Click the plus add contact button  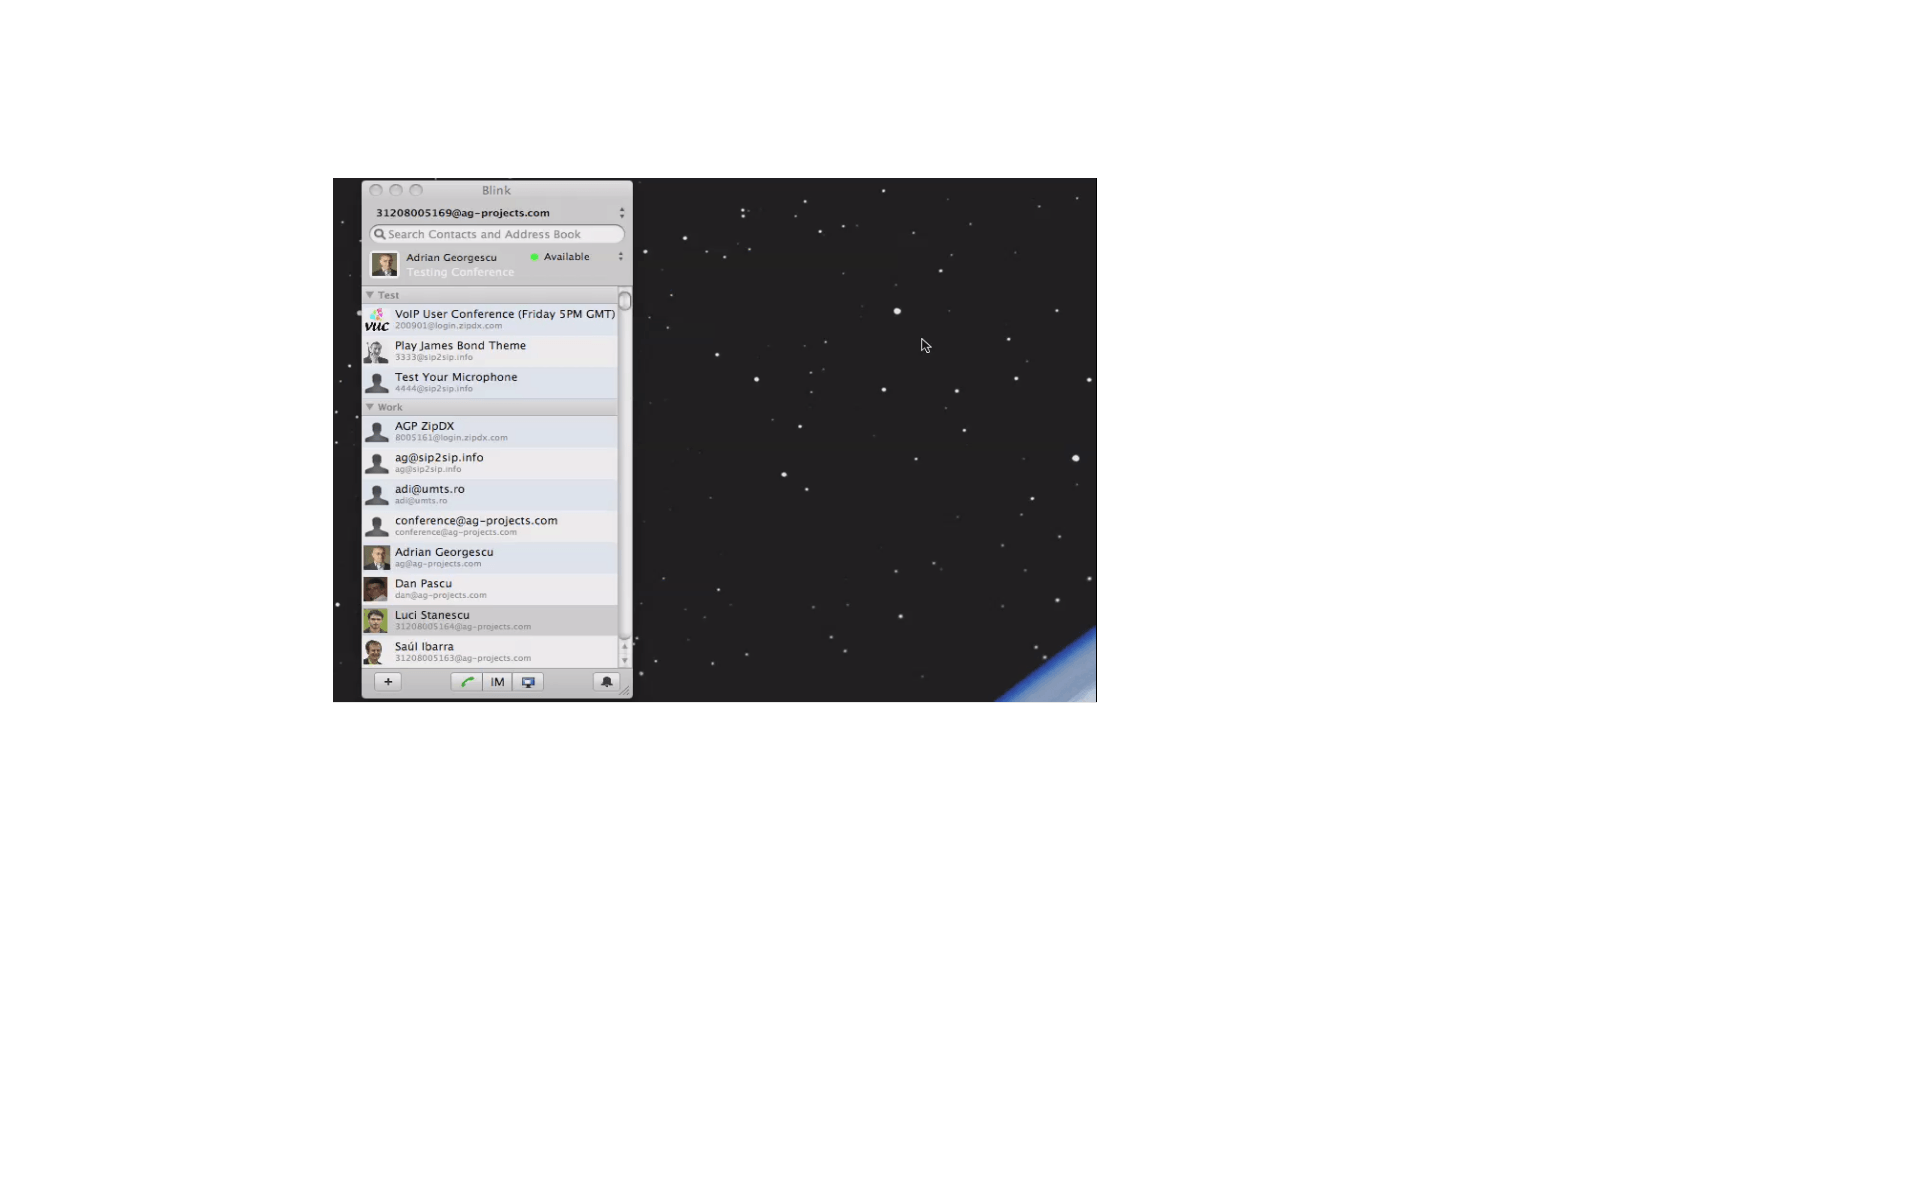click(388, 682)
